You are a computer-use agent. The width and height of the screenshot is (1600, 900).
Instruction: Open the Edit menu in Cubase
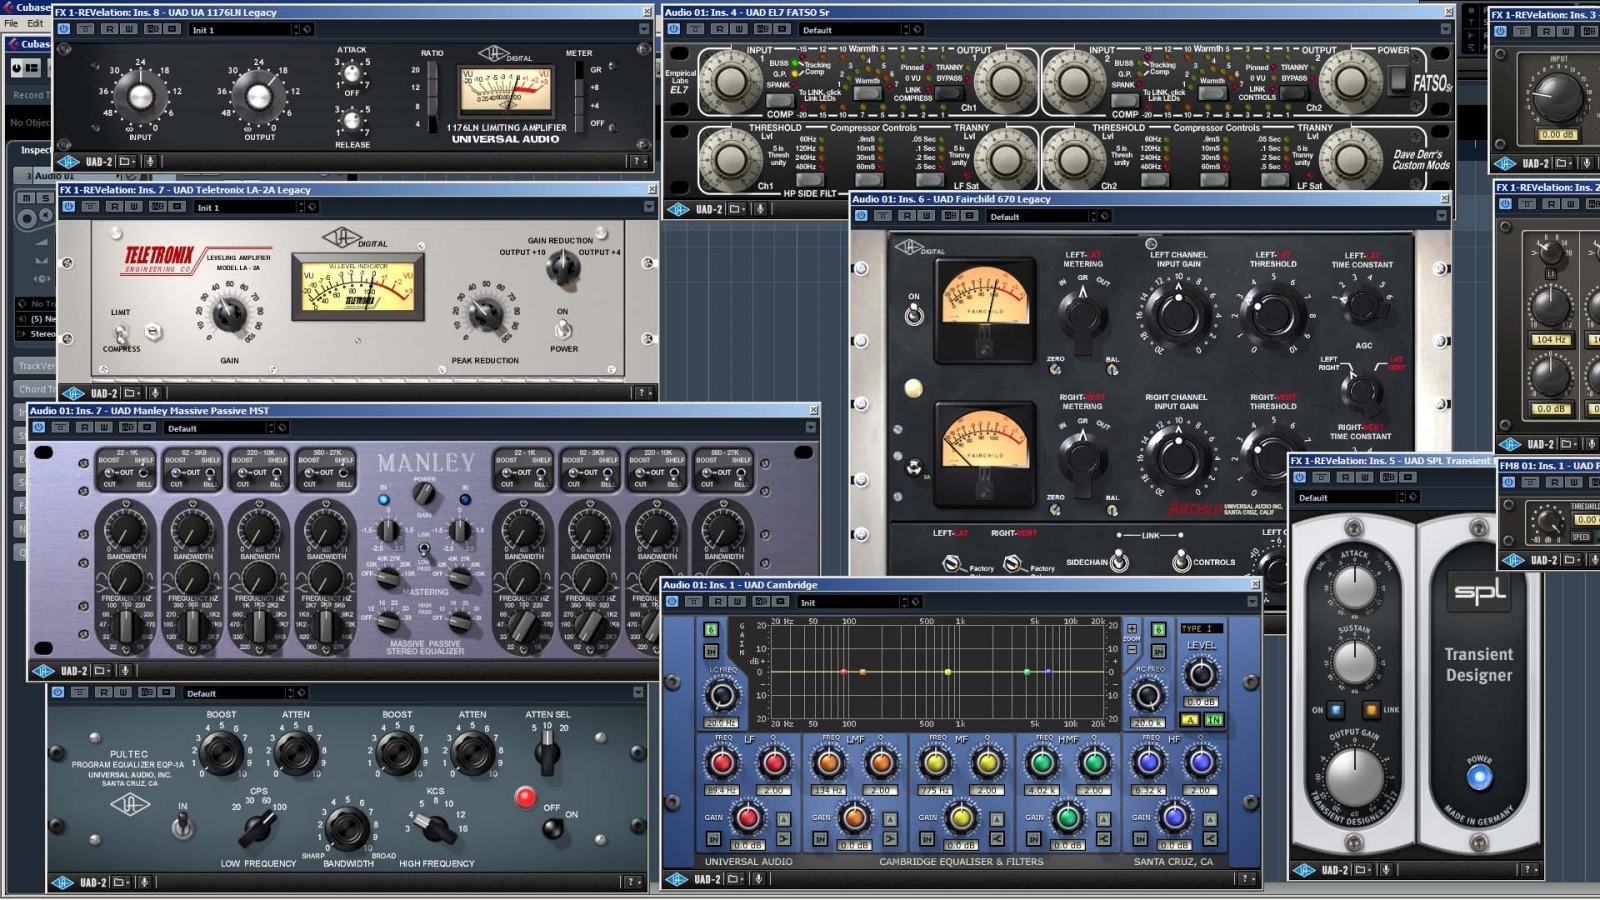coord(33,21)
